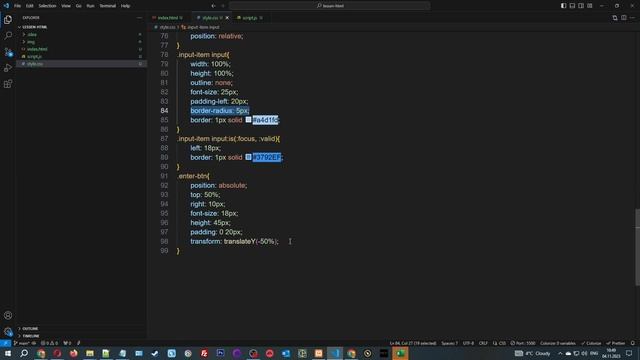Toggle the Panel layout button
The image size is (640, 360).
(572, 6)
